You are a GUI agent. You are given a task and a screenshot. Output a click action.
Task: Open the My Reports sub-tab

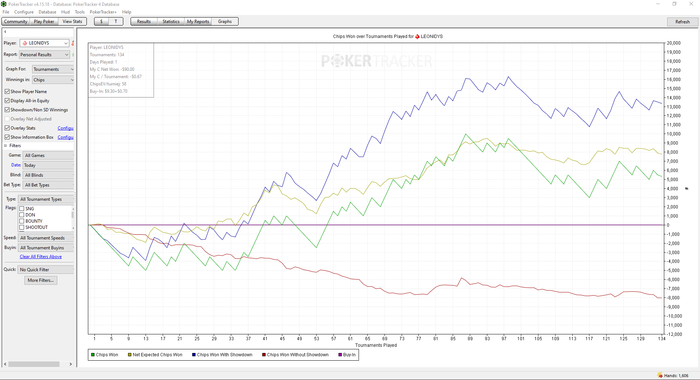click(198, 21)
